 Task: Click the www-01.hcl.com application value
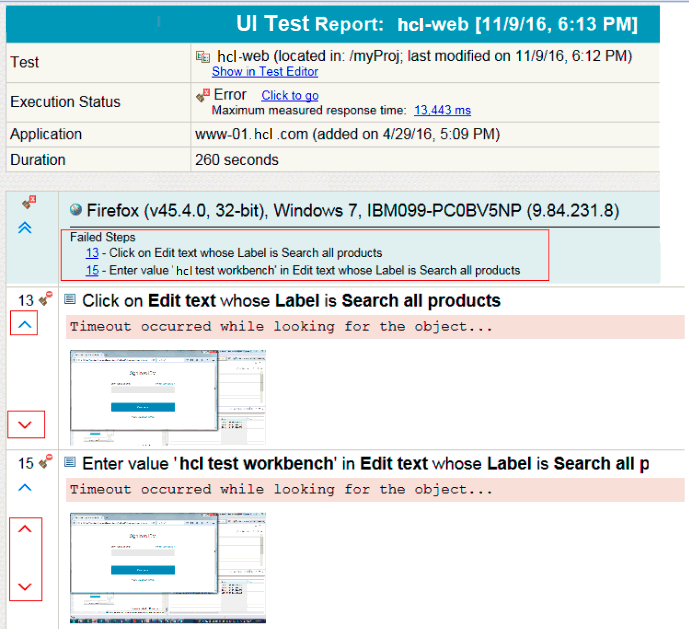click(347, 134)
